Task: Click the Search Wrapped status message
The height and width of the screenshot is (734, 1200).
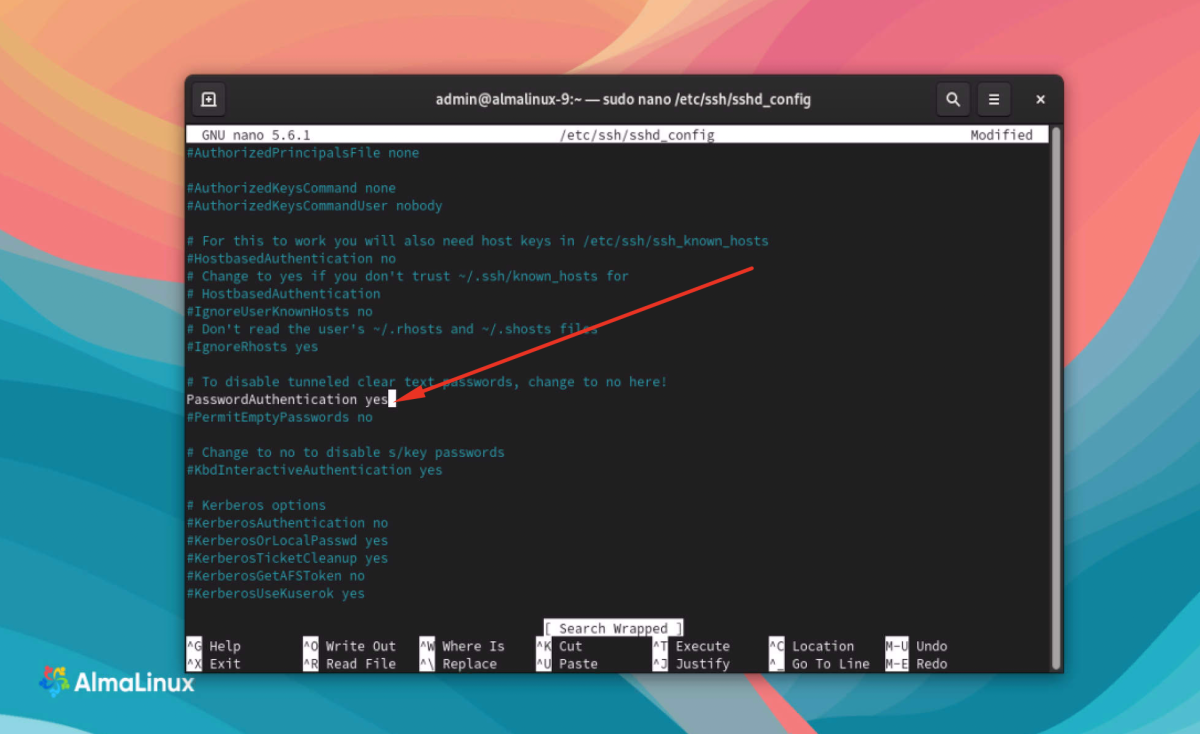Action: pos(614,628)
